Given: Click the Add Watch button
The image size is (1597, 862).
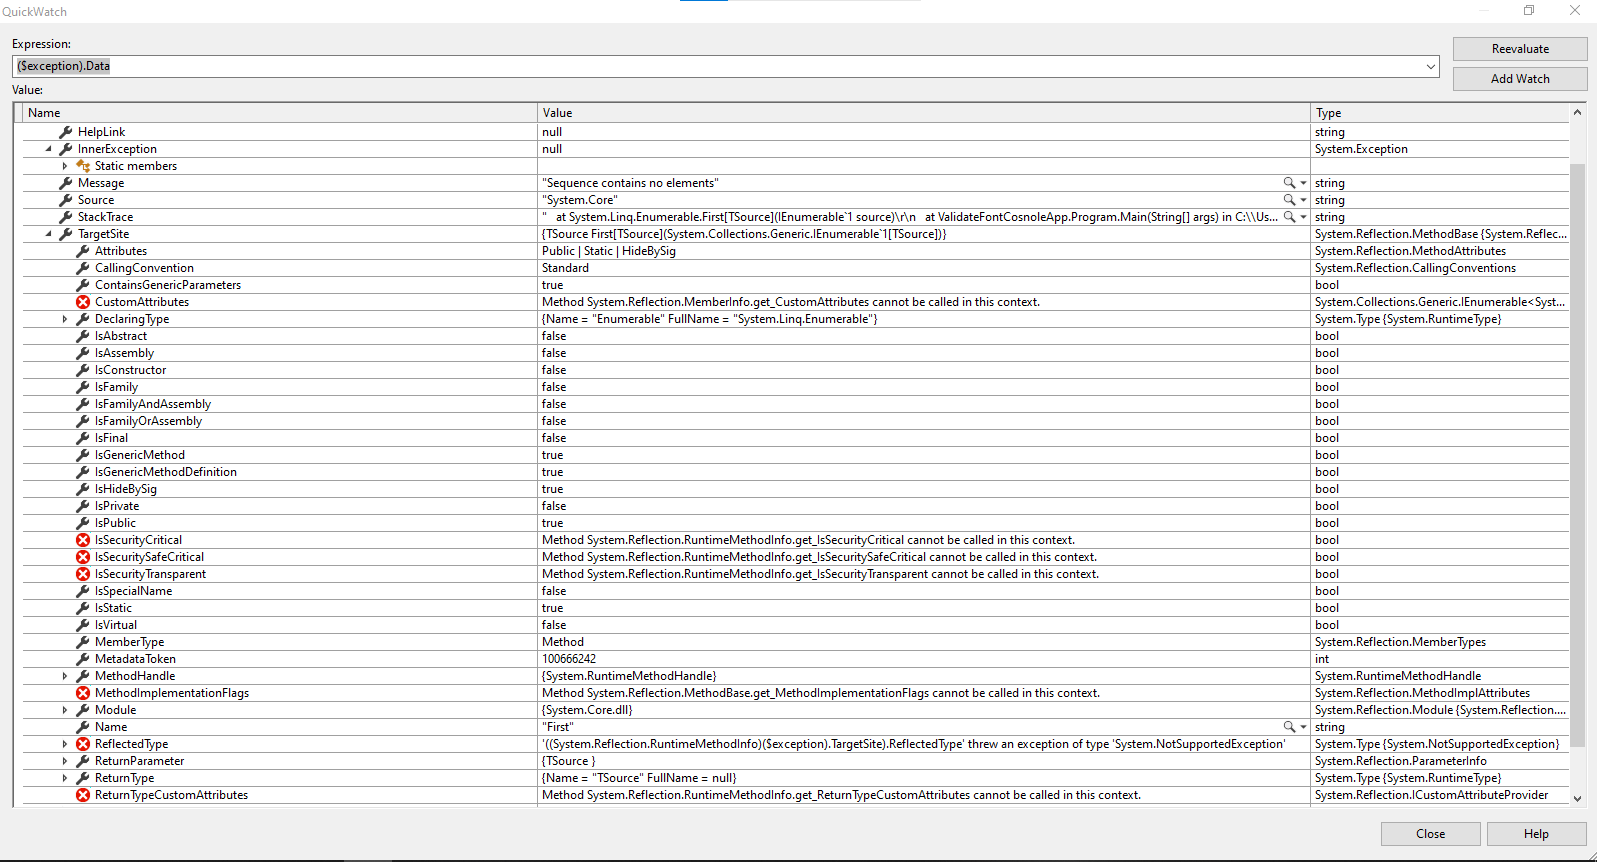Looking at the screenshot, I should coord(1520,79).
